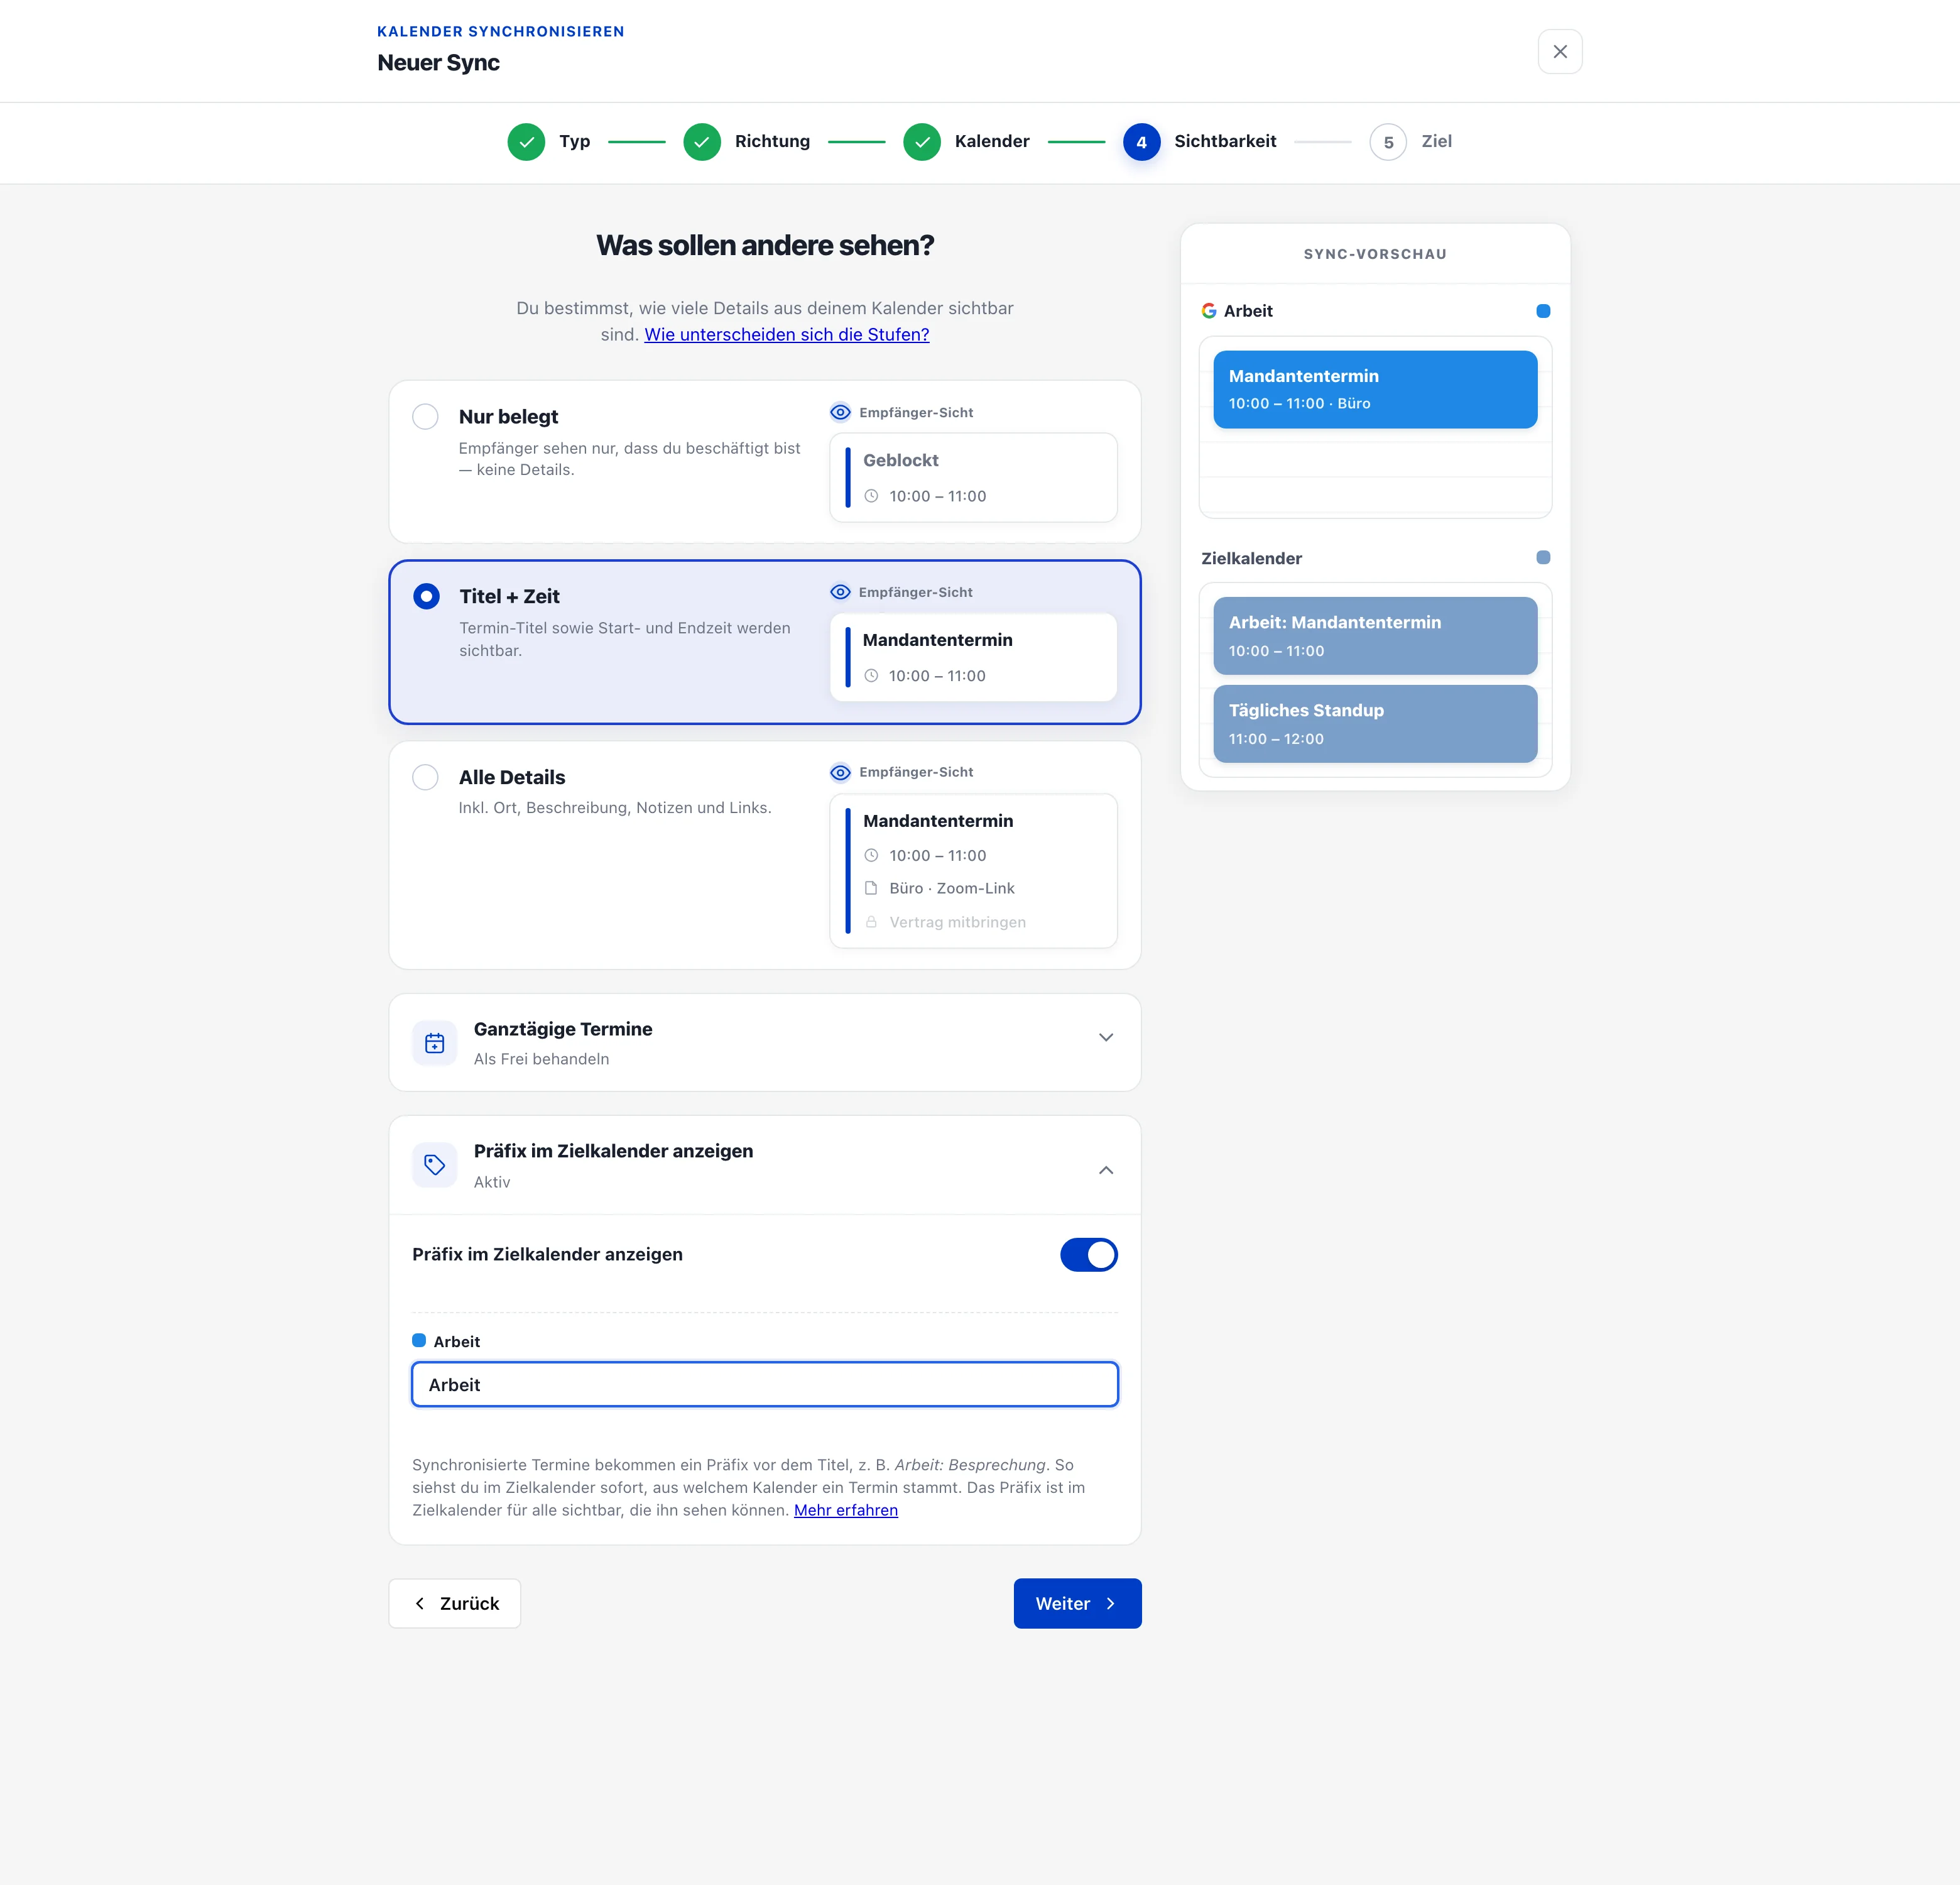Click eye icon in 'Titel + Zeit' card

[x=840, y=592]
